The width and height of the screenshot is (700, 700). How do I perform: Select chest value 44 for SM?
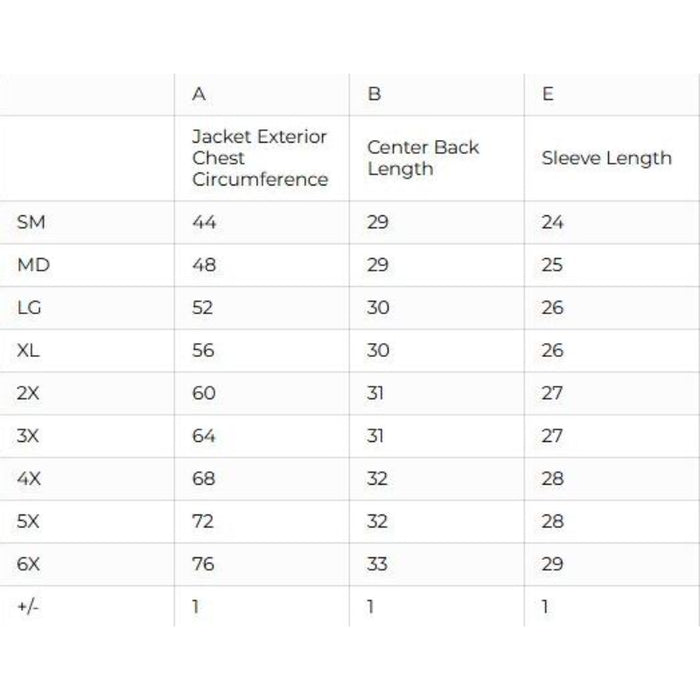click(204, 222)
